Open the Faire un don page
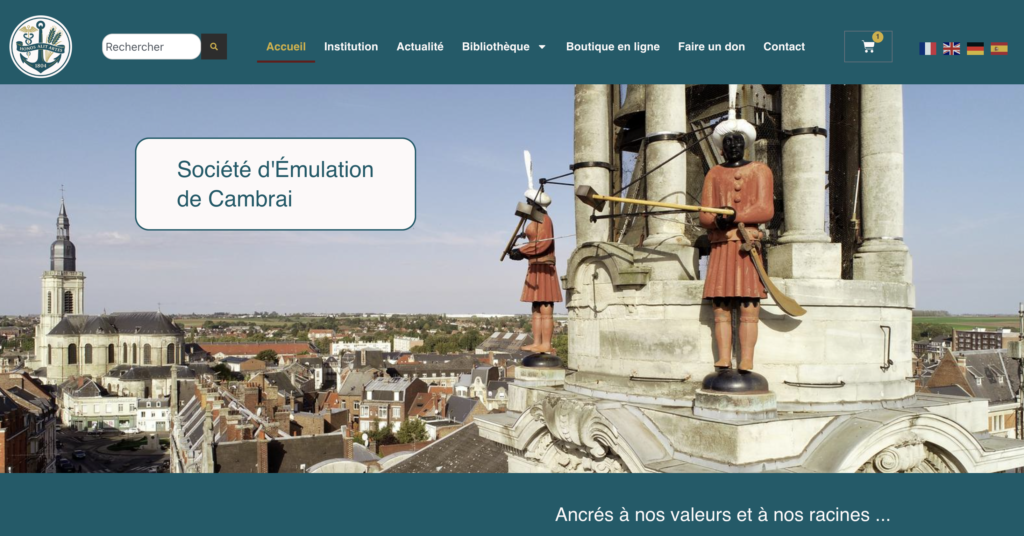 click(711, 46)
